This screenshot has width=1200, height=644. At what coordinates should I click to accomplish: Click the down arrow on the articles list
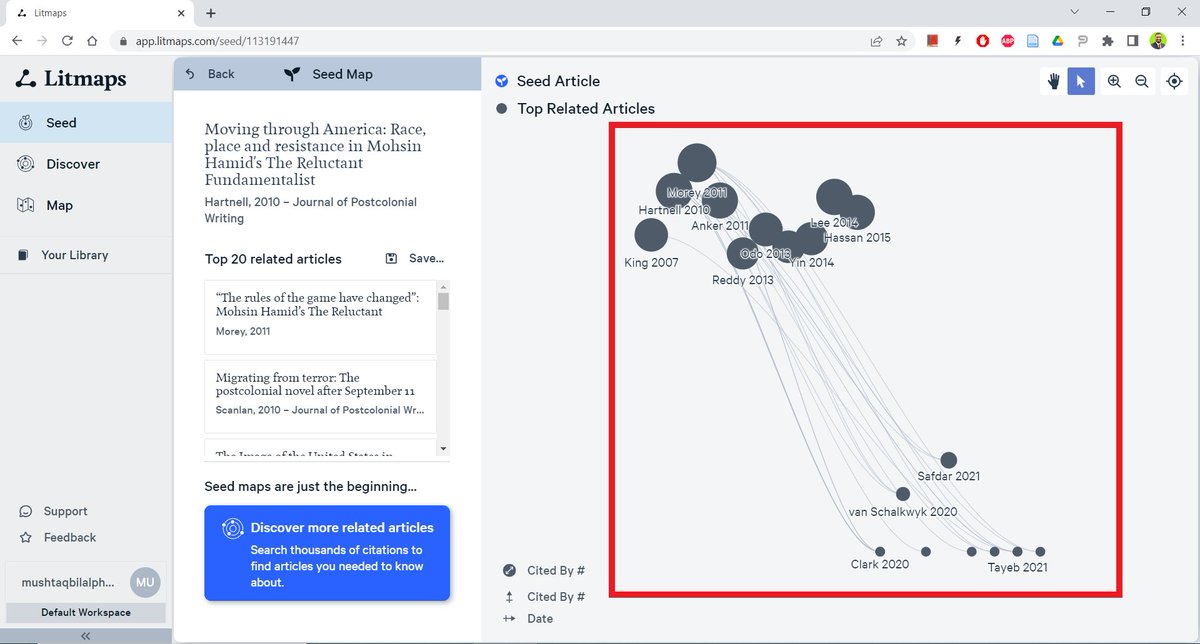point(442,448)
